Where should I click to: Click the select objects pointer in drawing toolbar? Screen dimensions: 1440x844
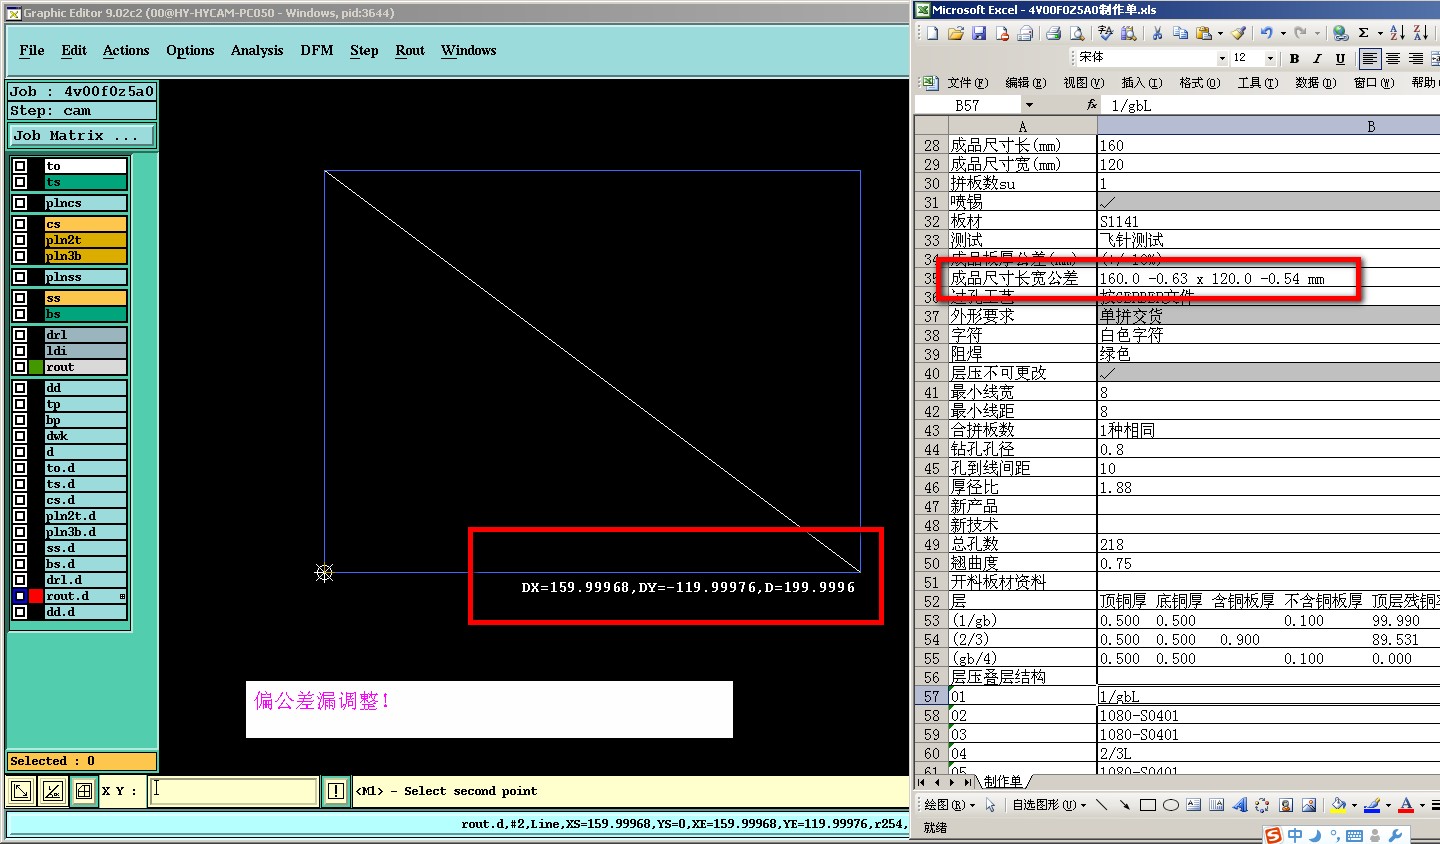(991, 804)
